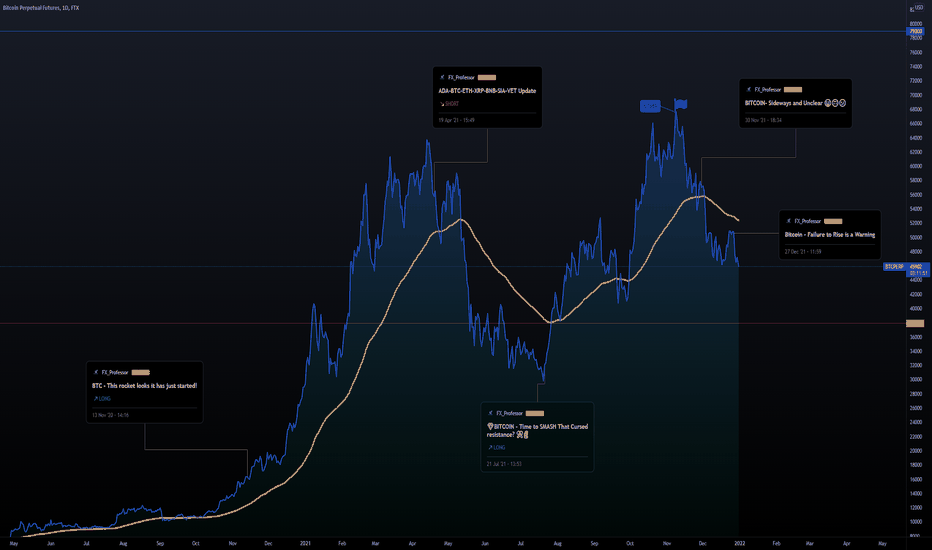This screenshot has width=932, height=550.
Task: Open the 'BITCOIN- Sideways and Unclear' idea title
Action: click(x=795, y=103)
